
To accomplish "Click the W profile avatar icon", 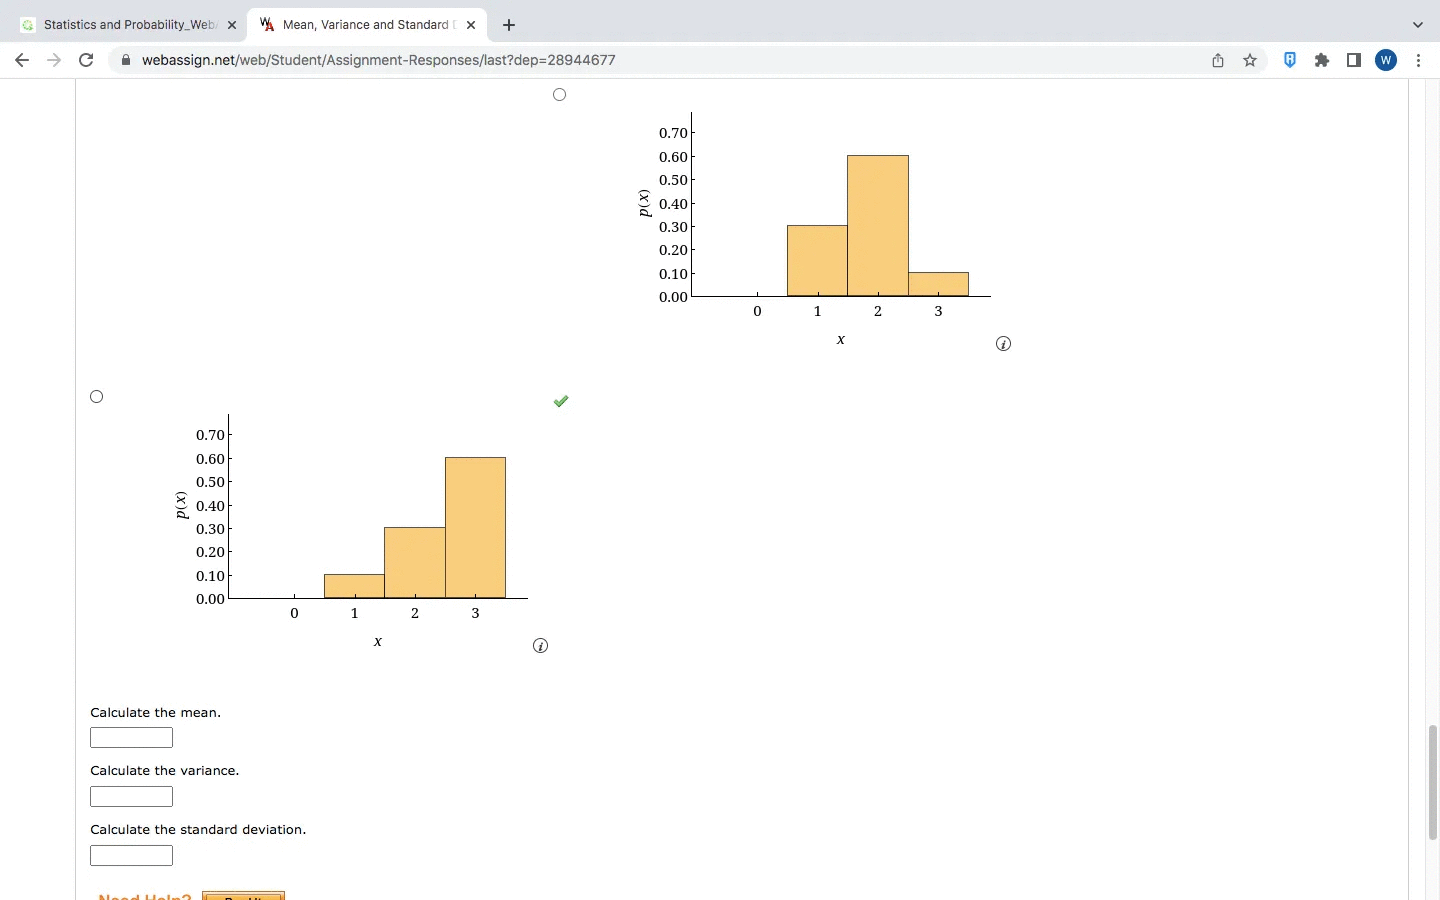I will (1386, 60).
